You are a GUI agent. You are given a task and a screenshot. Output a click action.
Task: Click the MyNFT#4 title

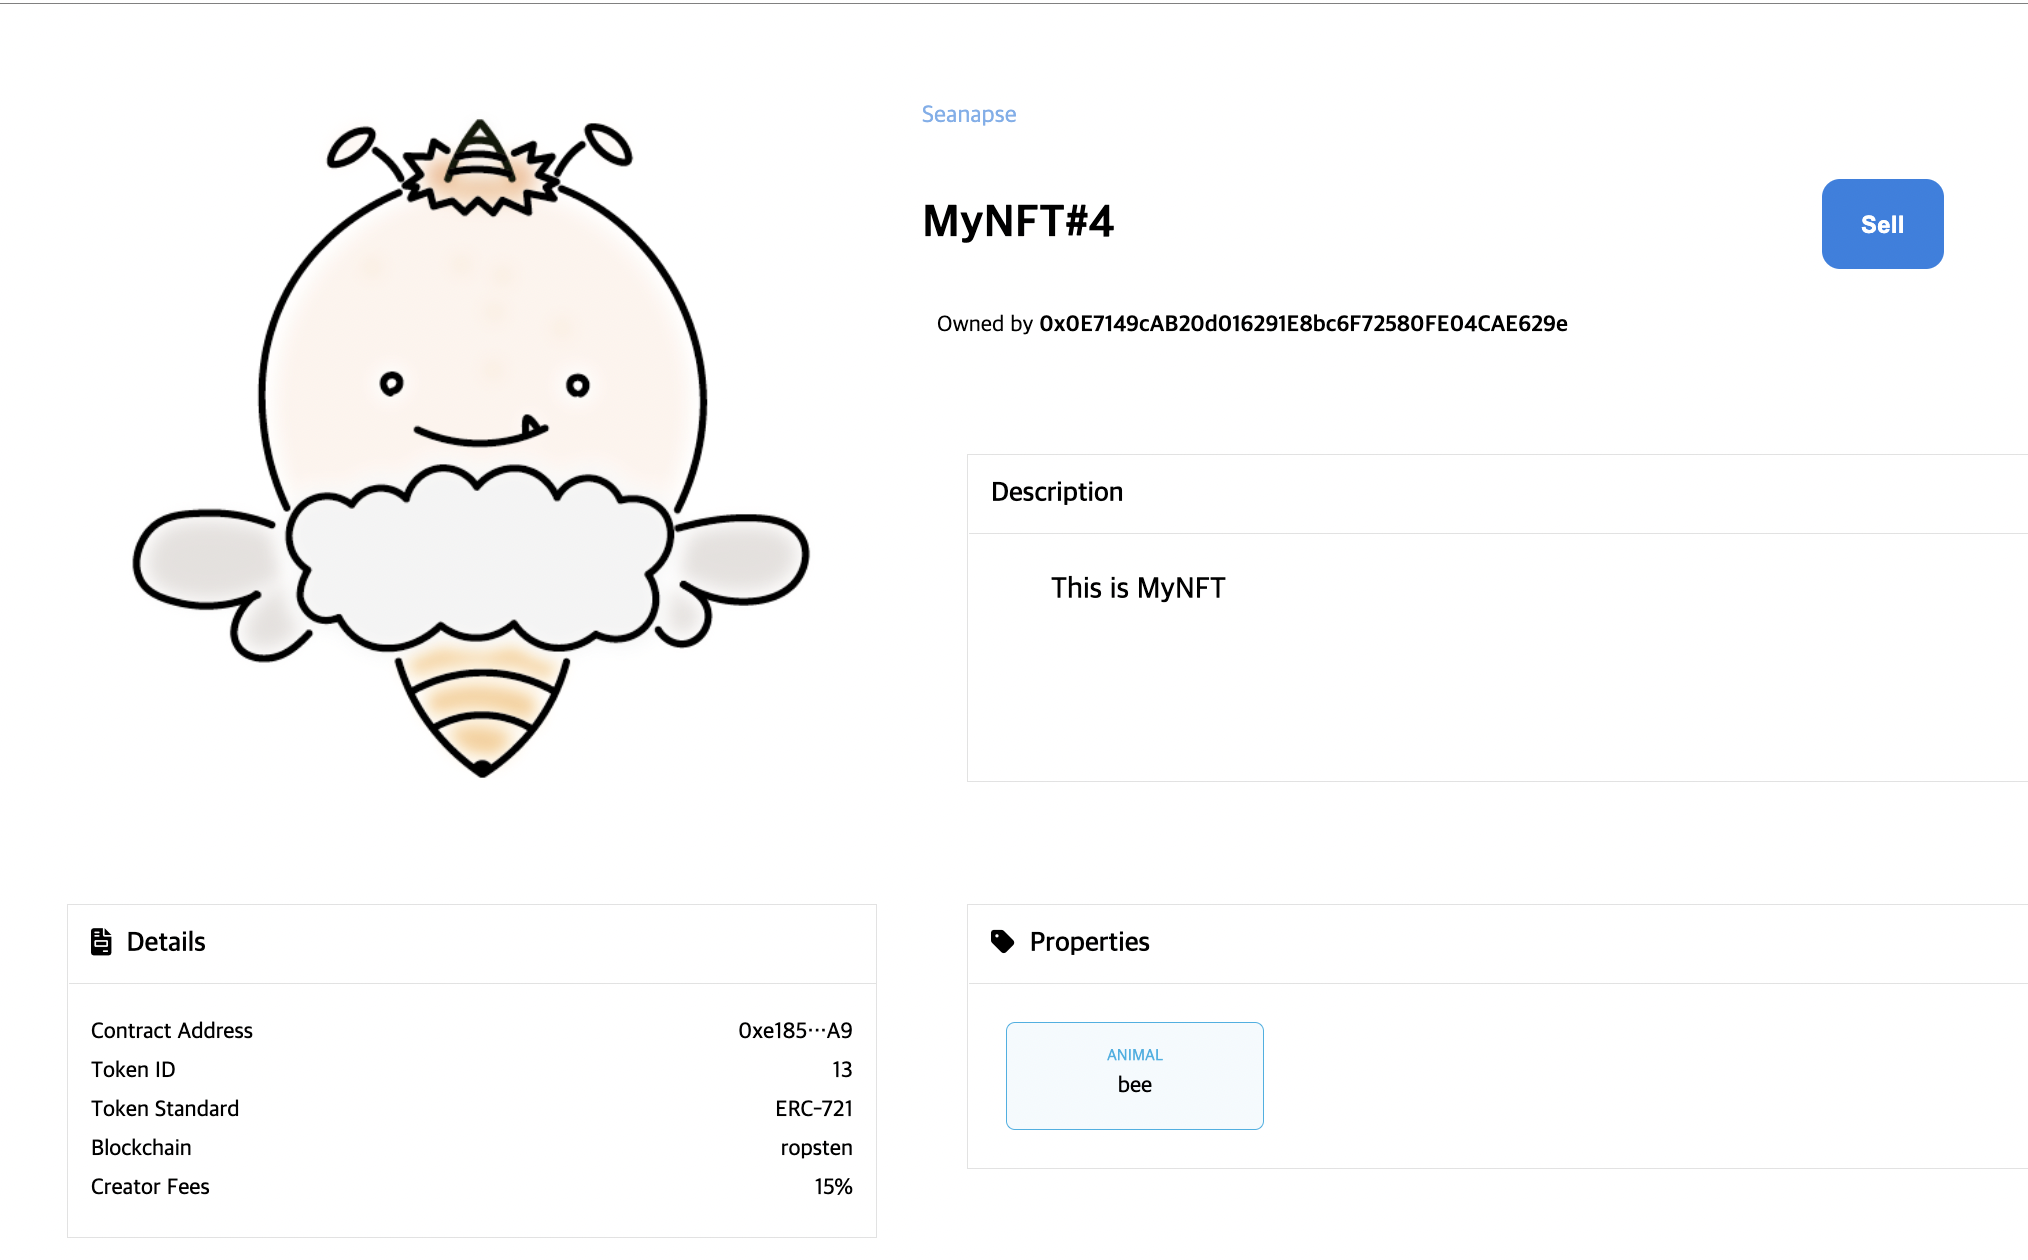click(1017, 221)
